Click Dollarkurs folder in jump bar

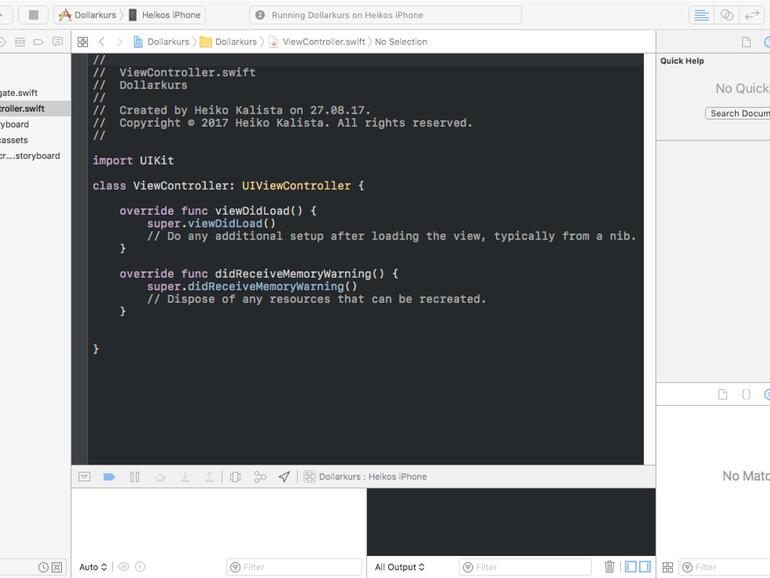tap(228, 42)
